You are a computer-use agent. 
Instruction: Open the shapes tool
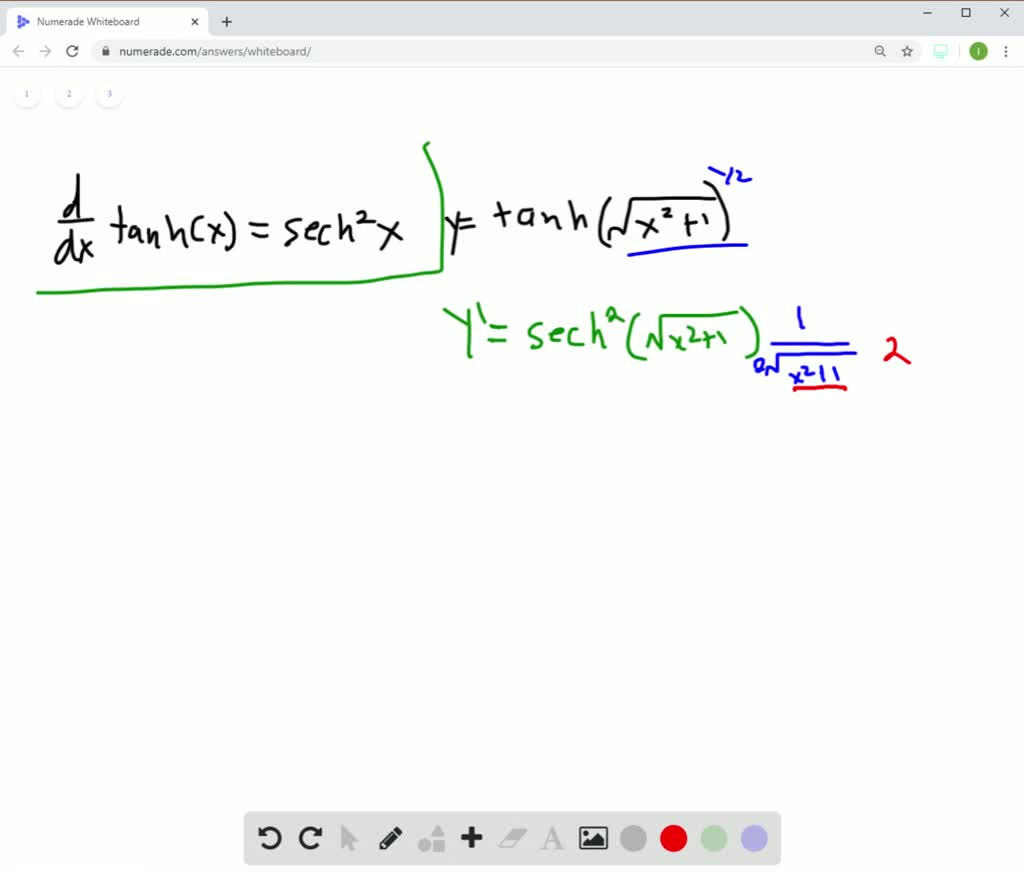click(x=431, y=838)
